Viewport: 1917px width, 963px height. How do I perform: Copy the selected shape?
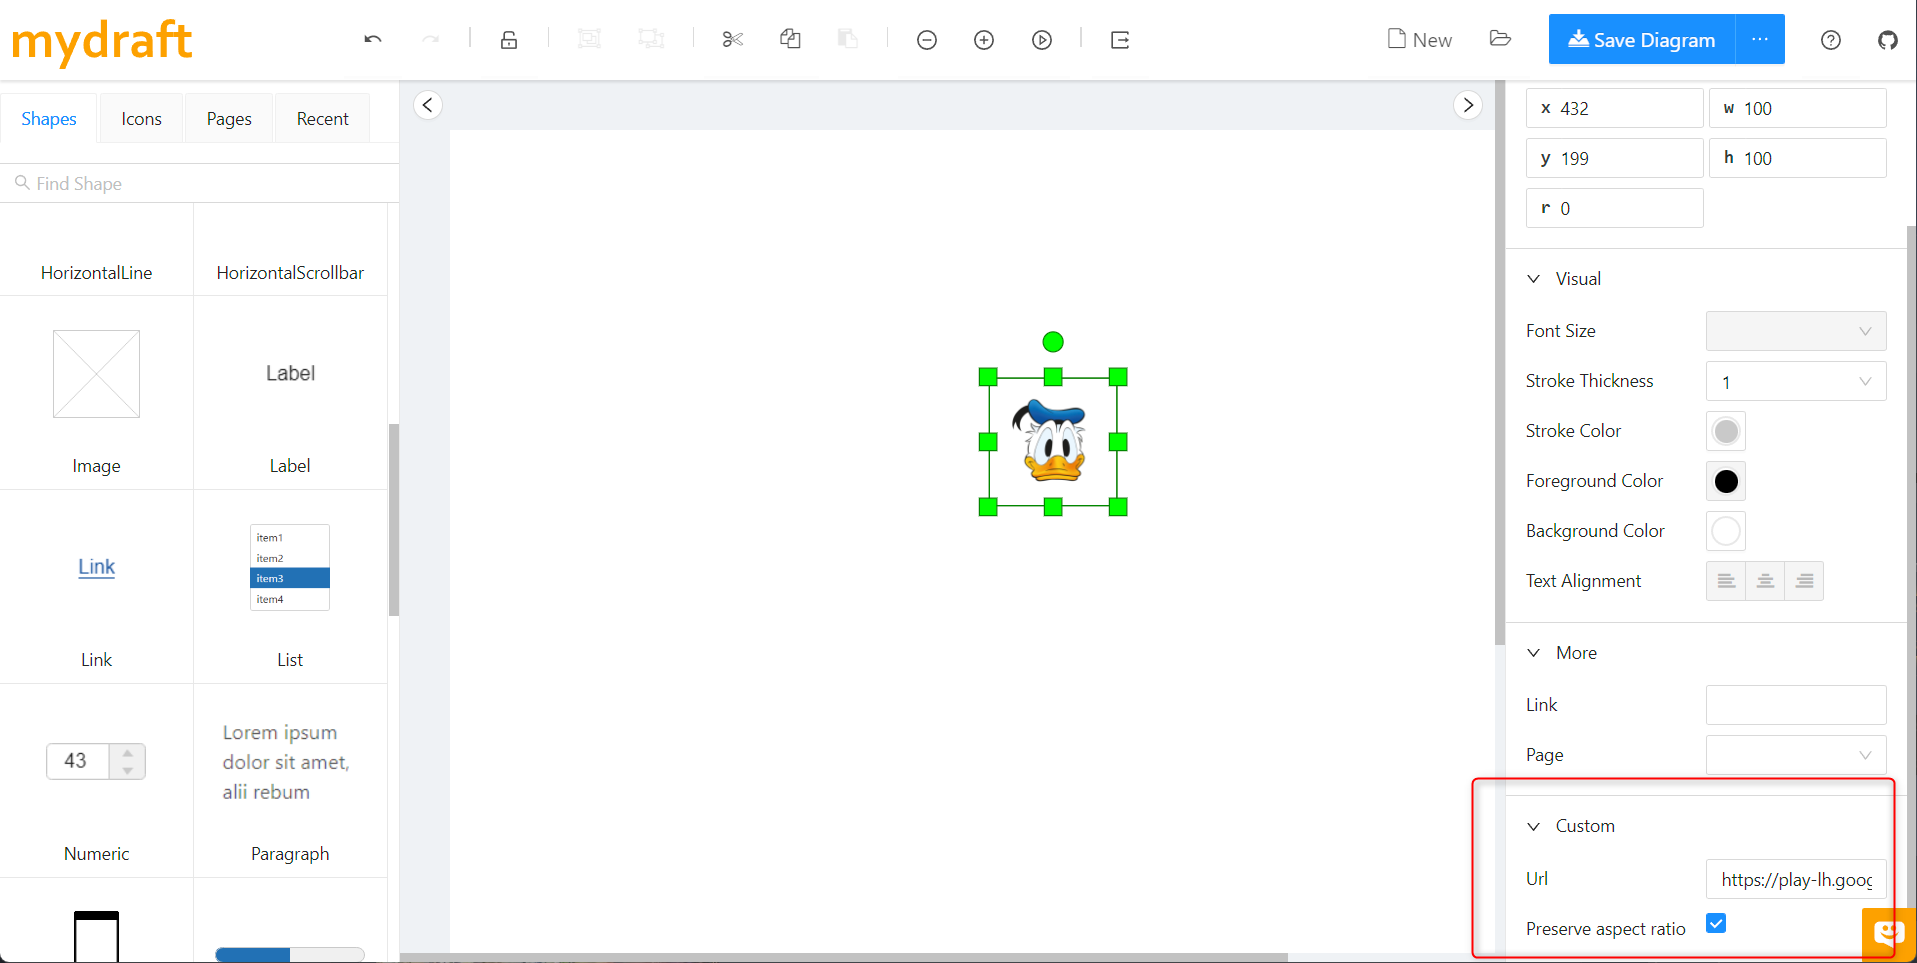click(x=789, y=39)
